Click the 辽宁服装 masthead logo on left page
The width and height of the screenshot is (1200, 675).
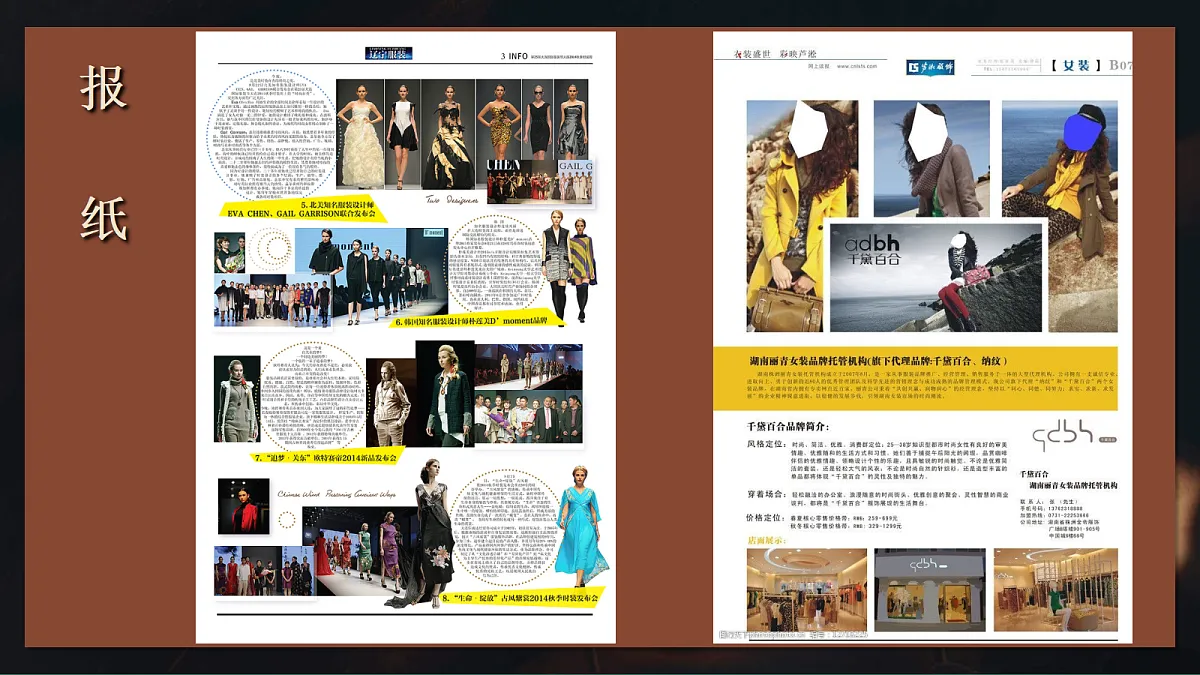pyautogui.click(x=388, y=54)
